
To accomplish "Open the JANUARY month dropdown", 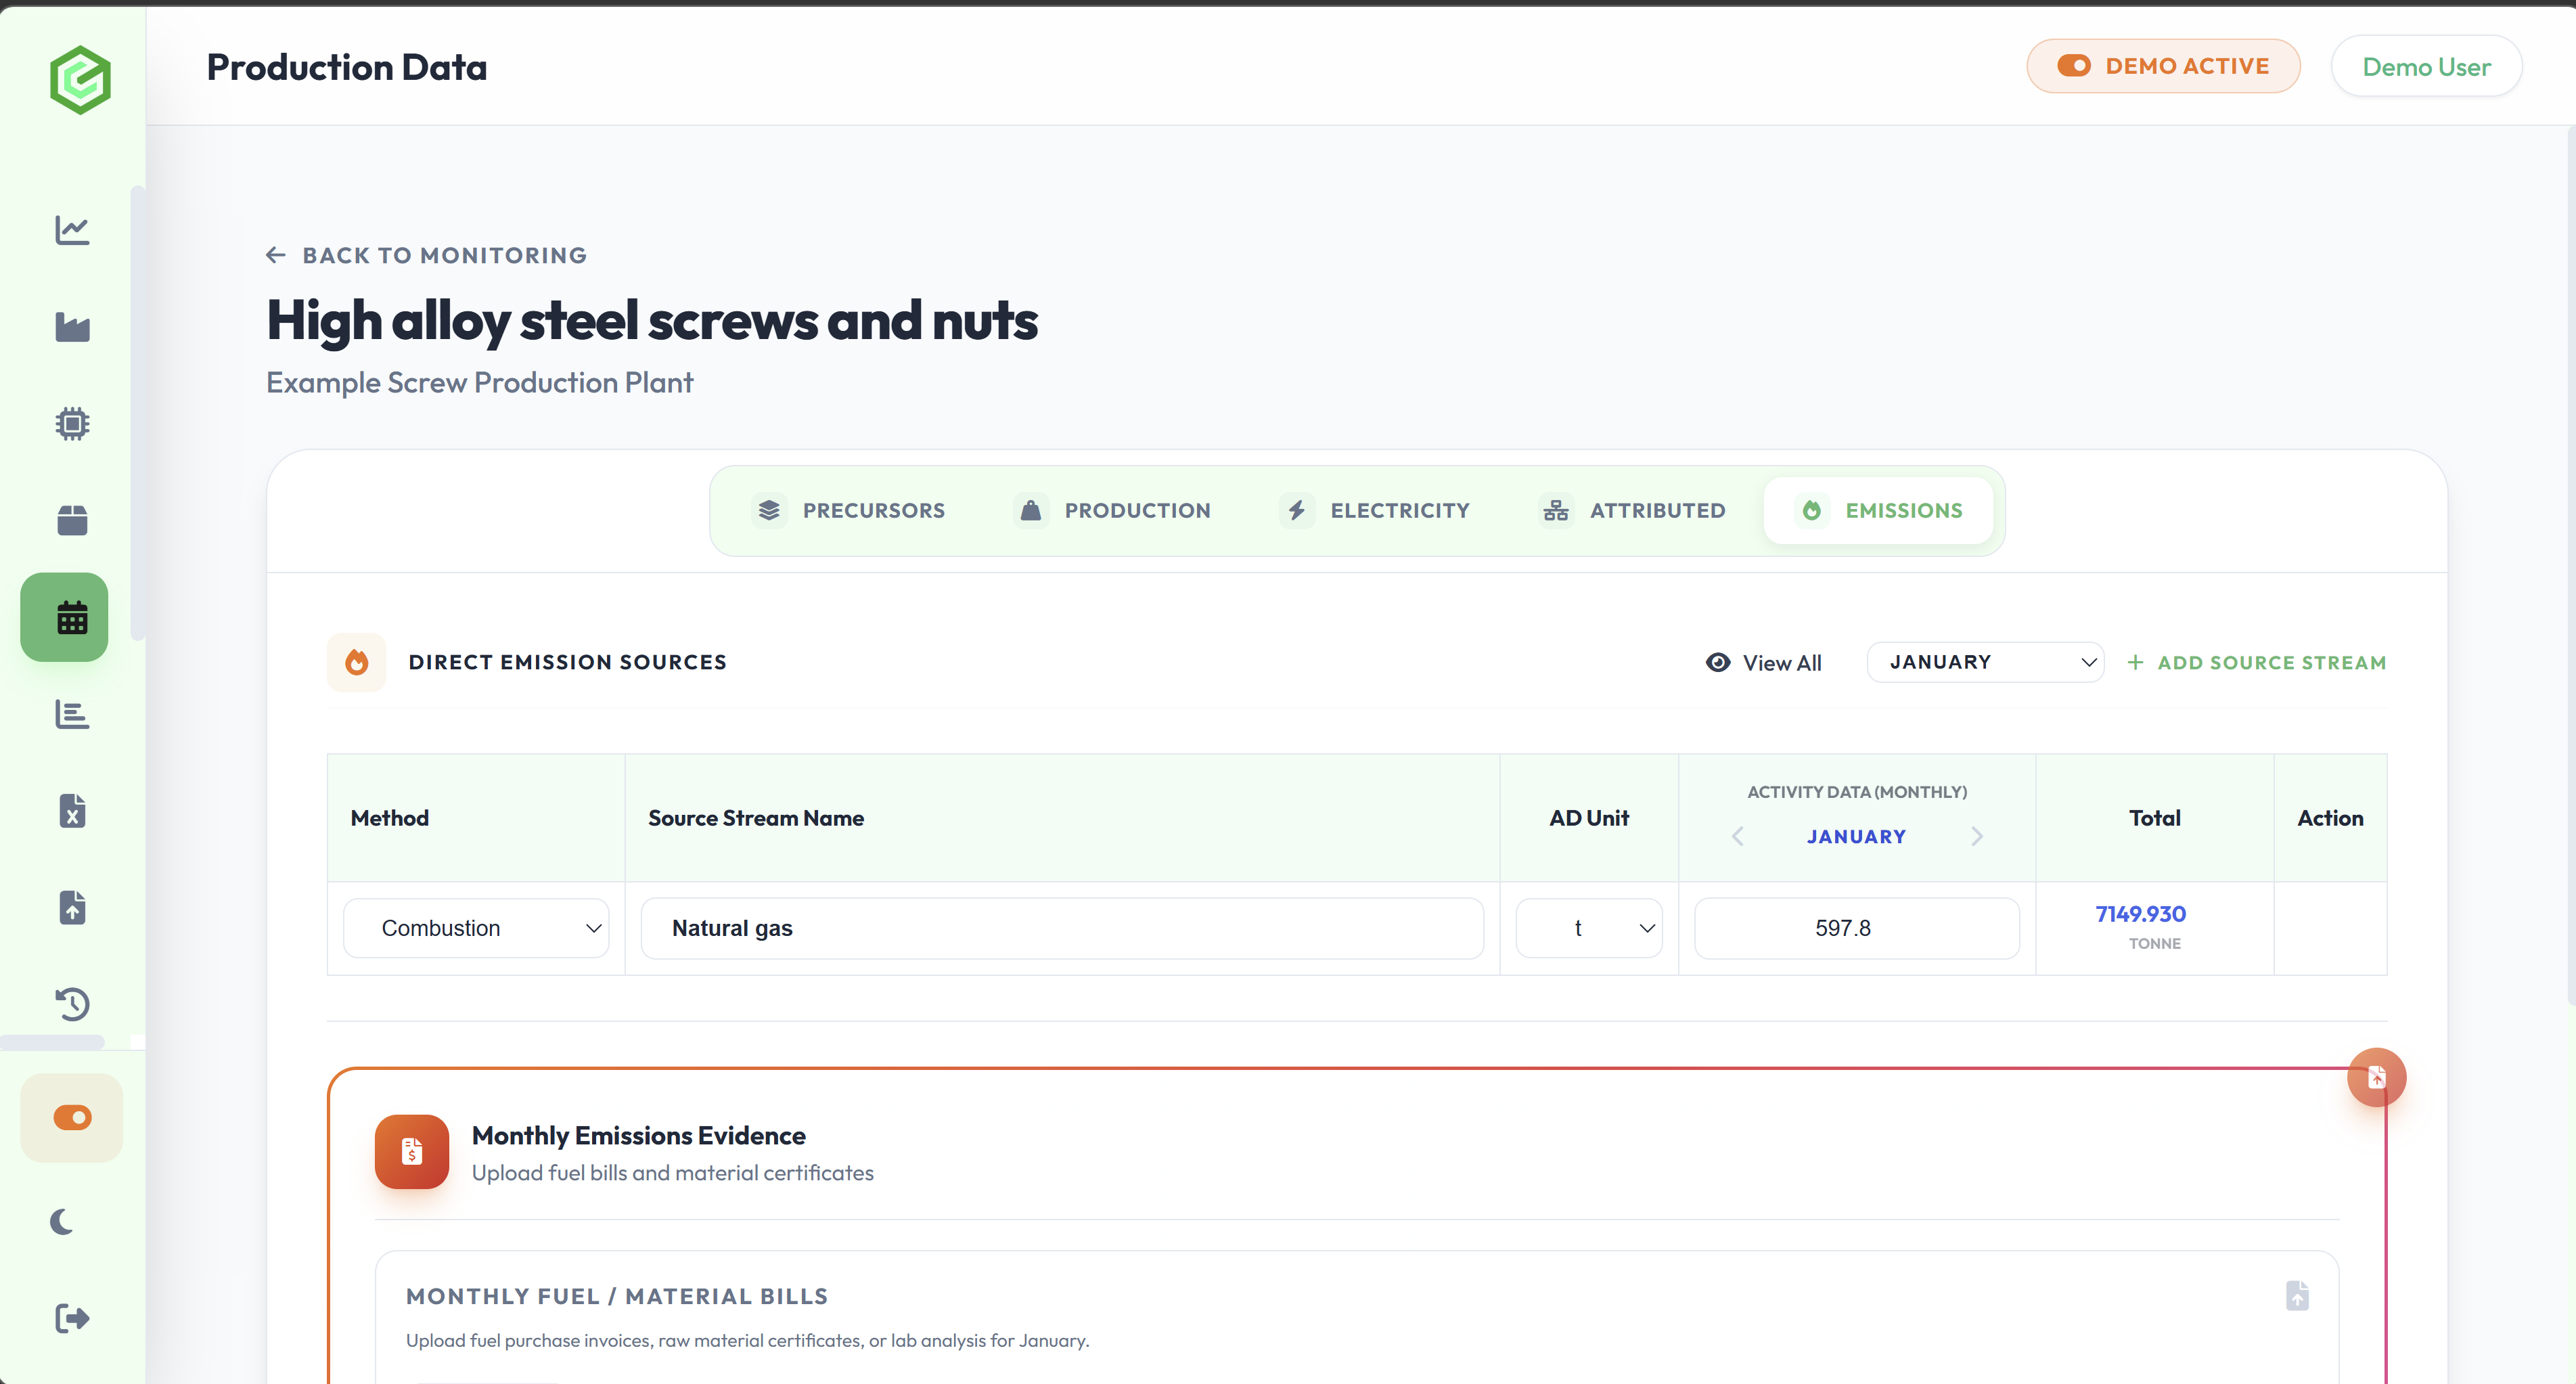I will point(1984,662).
